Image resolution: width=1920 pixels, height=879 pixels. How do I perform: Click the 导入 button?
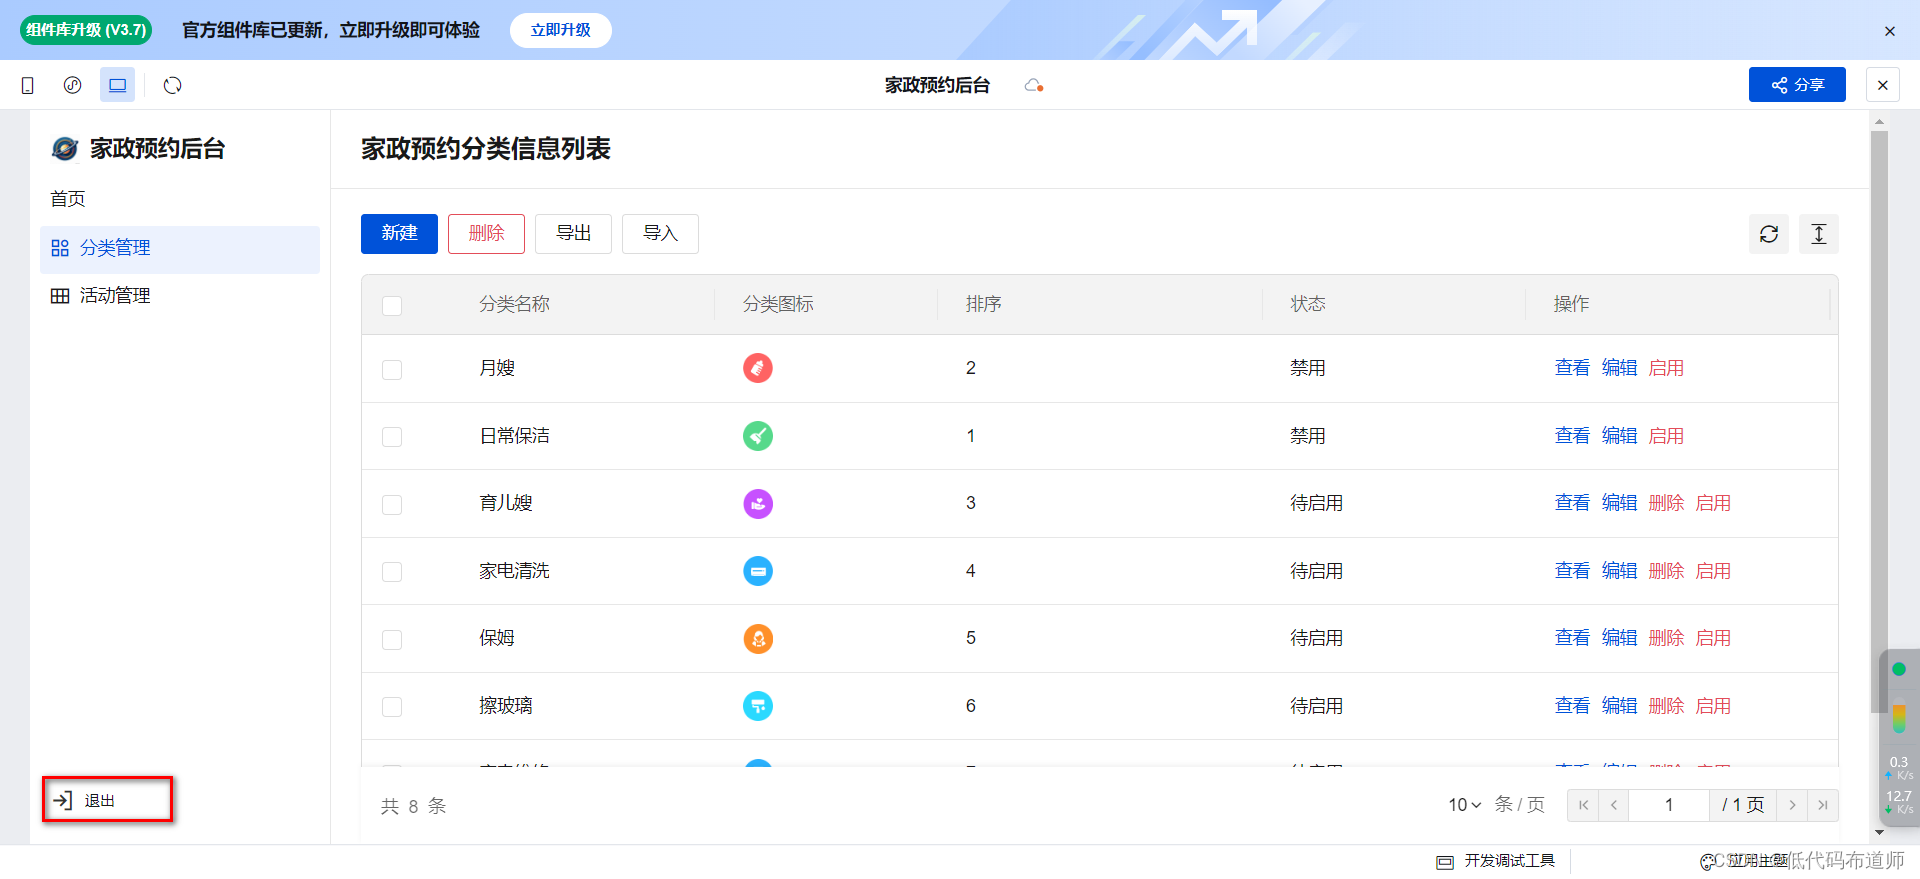click(x=660, y=234)
